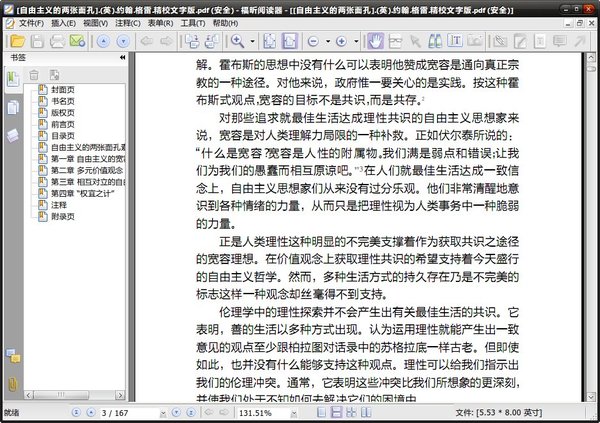600x423 pixels.
Task: Open the 工具(T) menu
Action: (193, 23)
